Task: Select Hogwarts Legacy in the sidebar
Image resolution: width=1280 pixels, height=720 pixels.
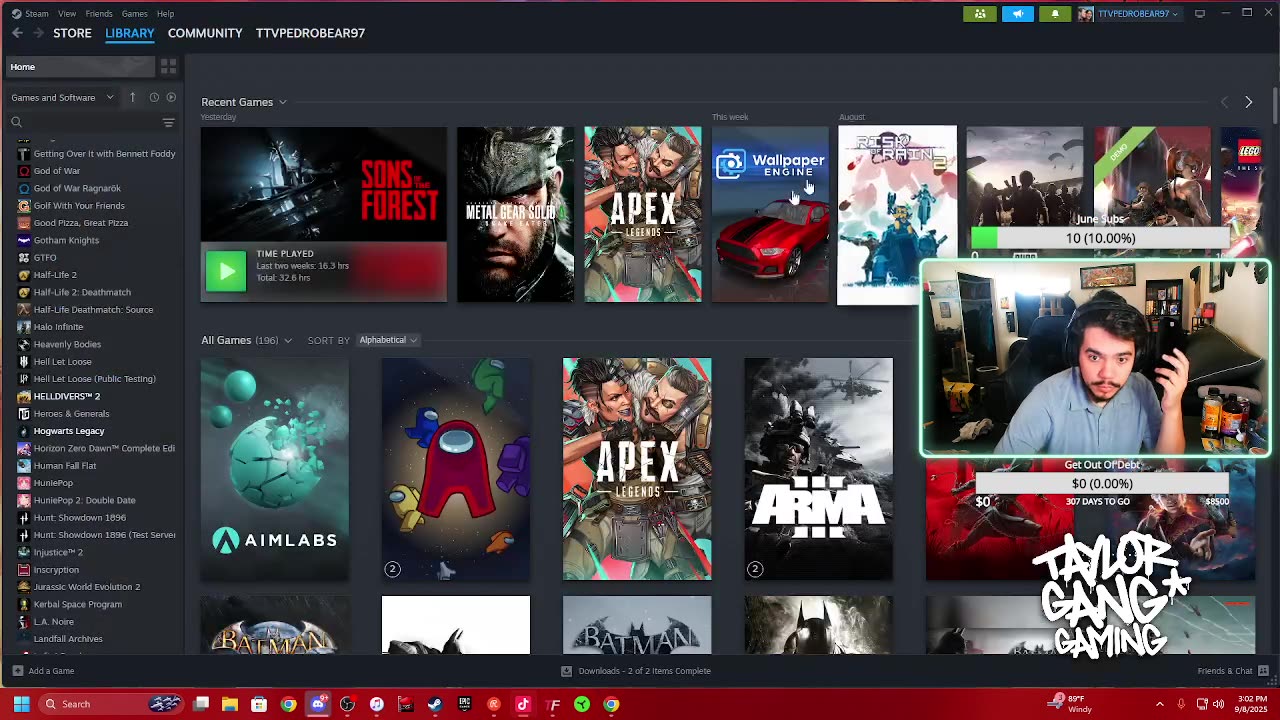Action: 69,431
